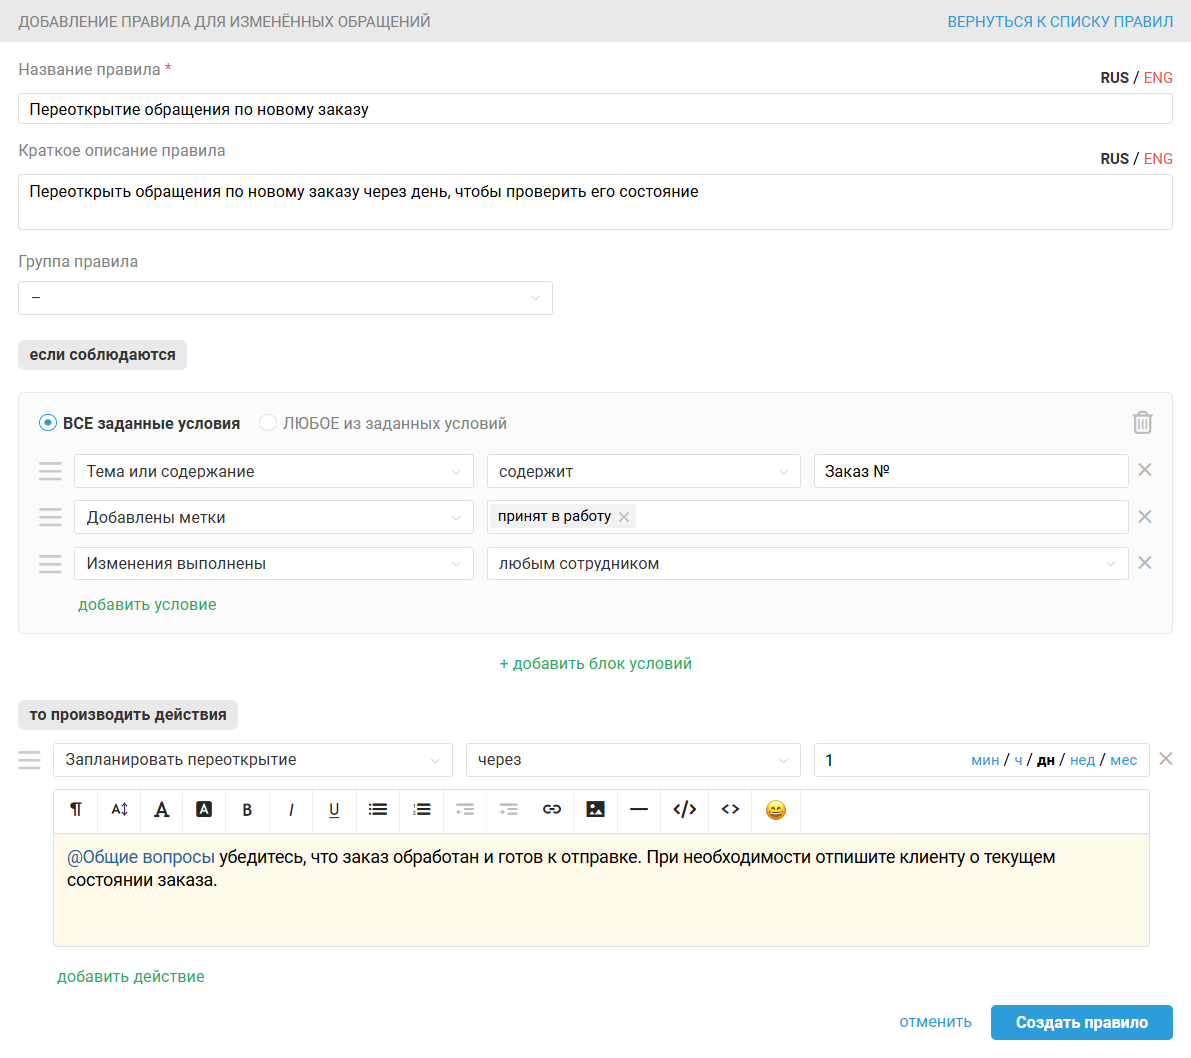Switch rule name language to ENG

[1158, 78]
